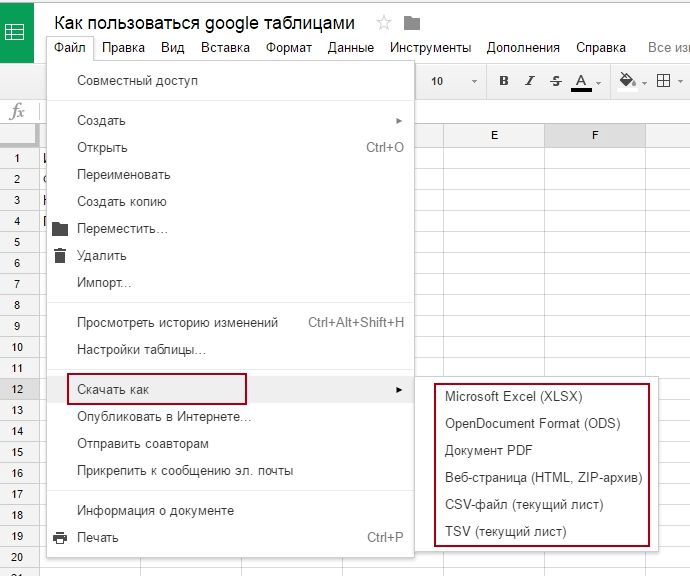Image resolution: width=690 pixels, height=576 pixels.
Task: Open the Формат menu
Action: [x=289, y=47]
